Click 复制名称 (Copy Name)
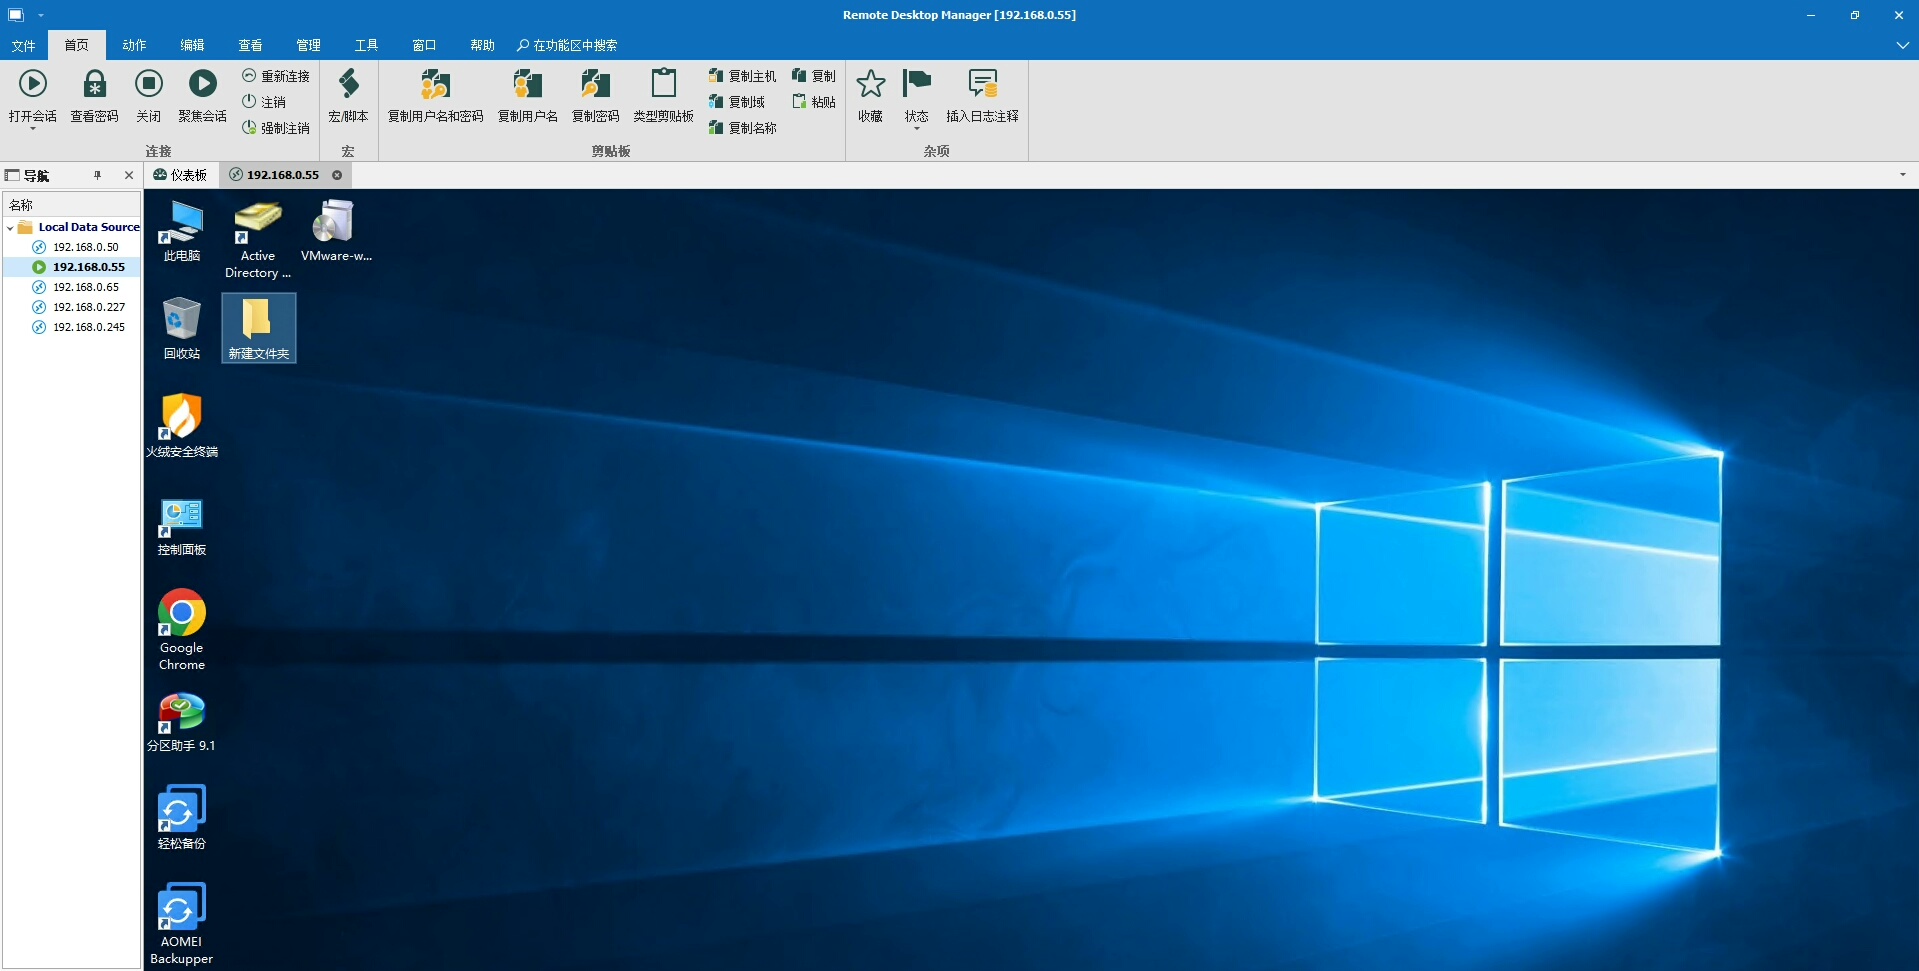The width and height of the screenshot is (1919, 971). pos(742,128)
